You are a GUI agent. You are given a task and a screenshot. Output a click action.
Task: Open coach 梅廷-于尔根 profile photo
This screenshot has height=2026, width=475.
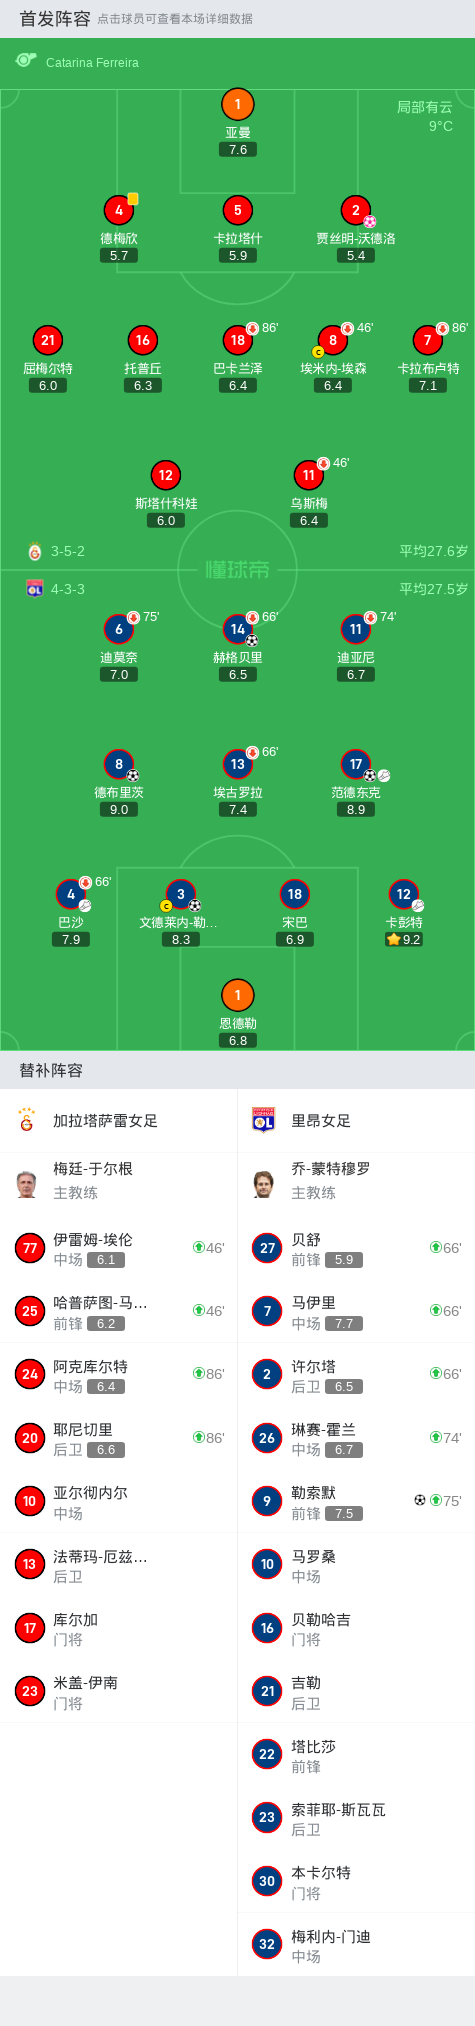pos(27,1183)
